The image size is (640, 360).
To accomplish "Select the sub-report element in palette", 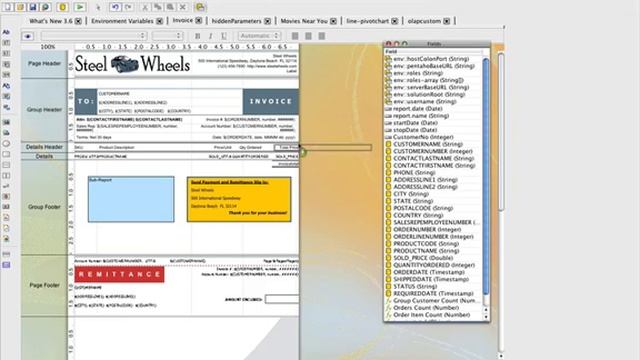I will (6, 265).
